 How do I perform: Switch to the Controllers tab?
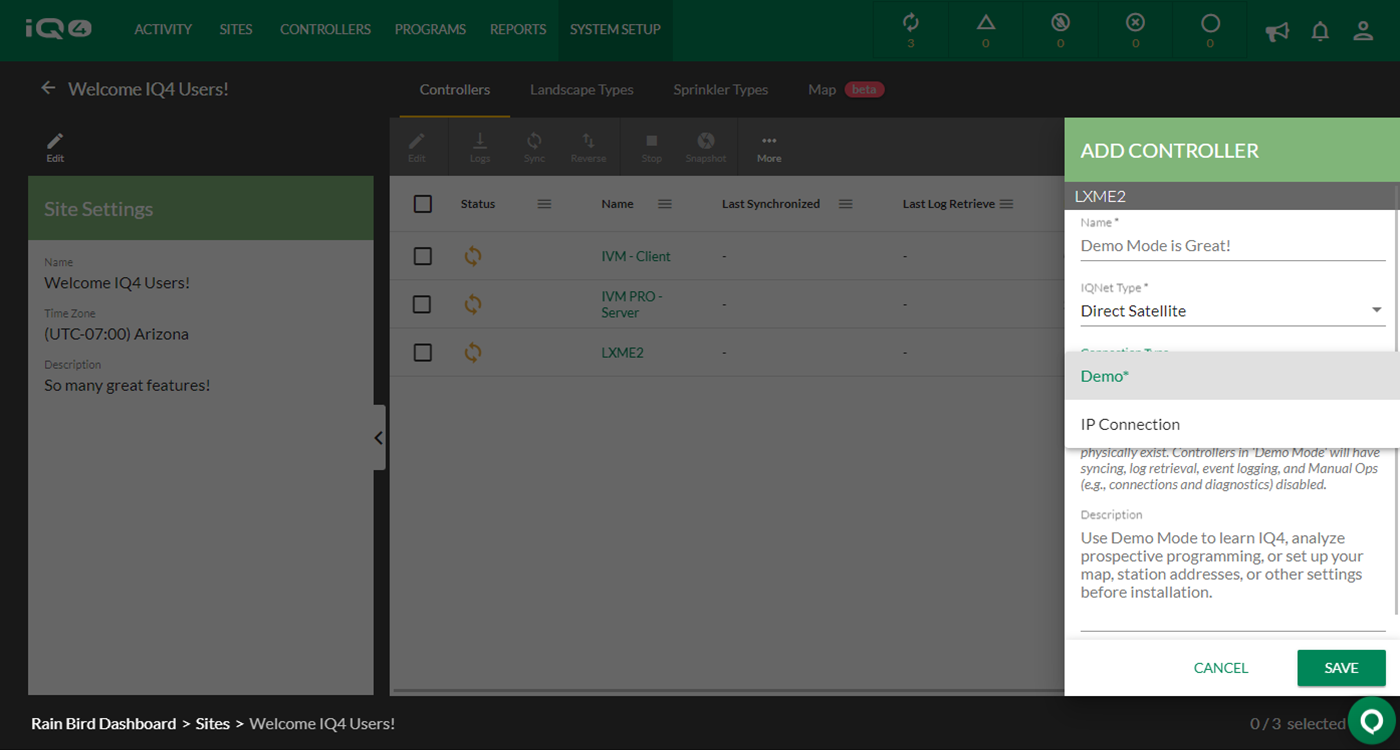(x=455, y=90)
